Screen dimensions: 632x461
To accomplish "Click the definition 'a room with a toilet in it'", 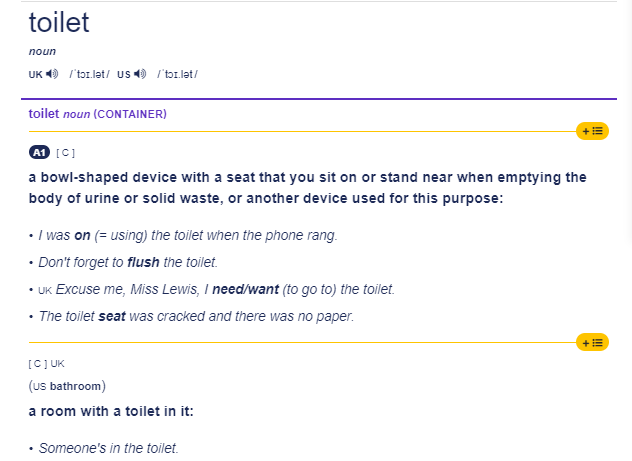I will 111,411.
